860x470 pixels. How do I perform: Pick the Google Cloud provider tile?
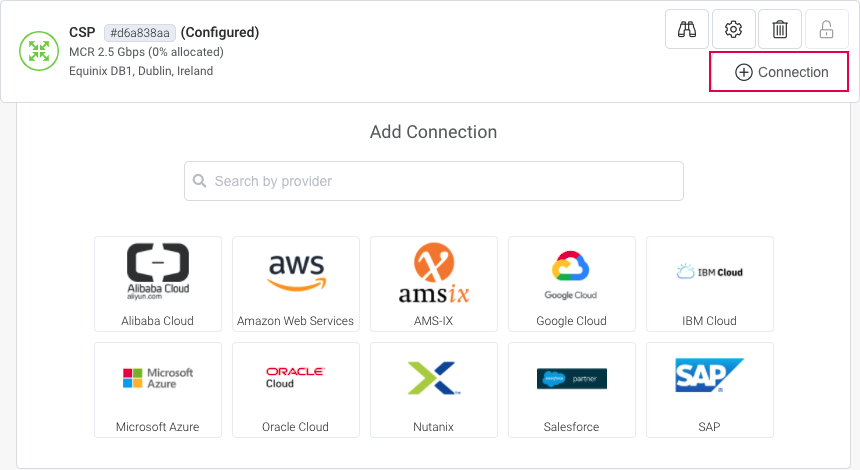pos(572,284)
